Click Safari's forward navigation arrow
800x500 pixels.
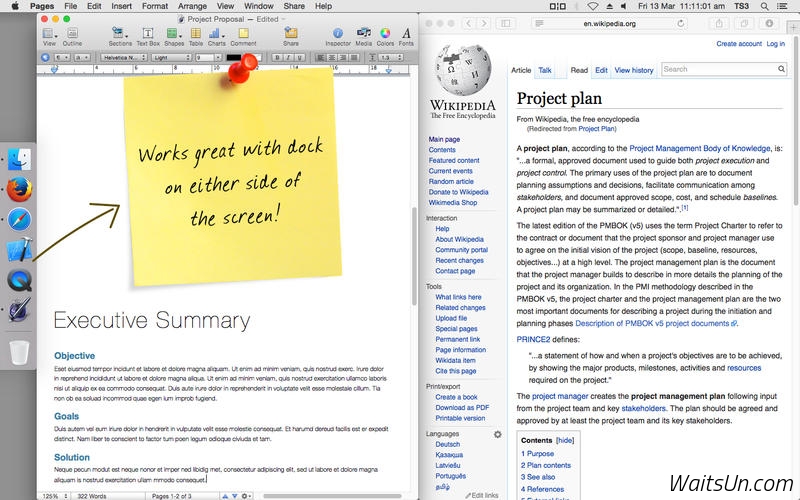484,23
